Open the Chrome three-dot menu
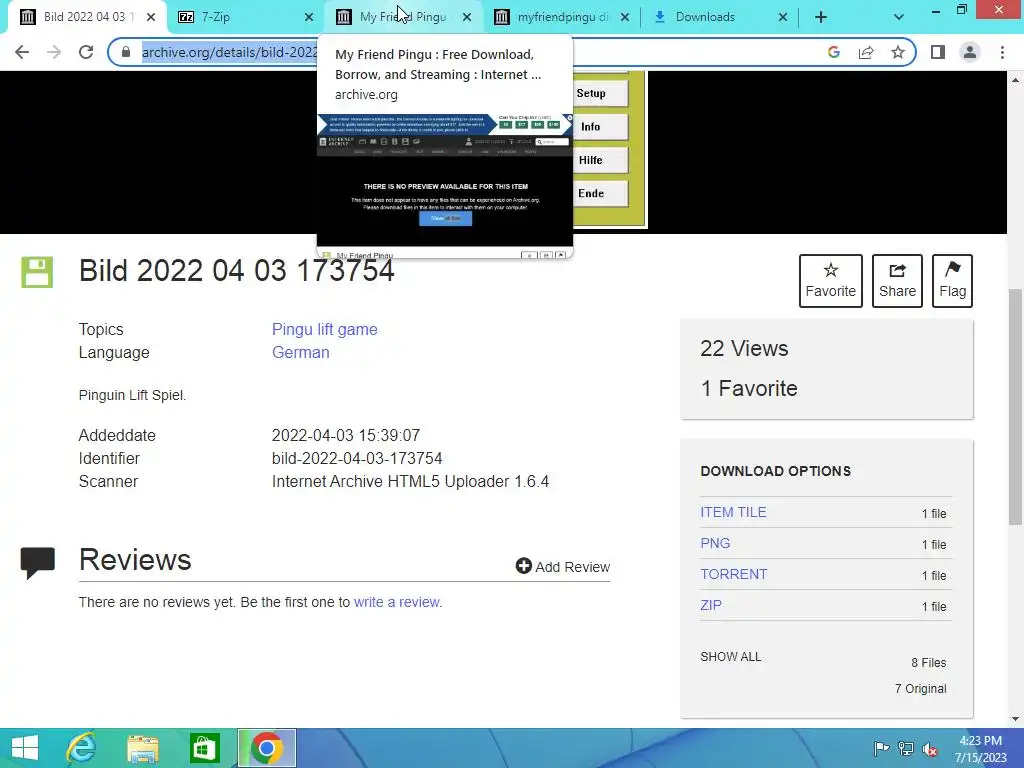Viewport: 1024px width, 768px height. tap(1002, 52)
